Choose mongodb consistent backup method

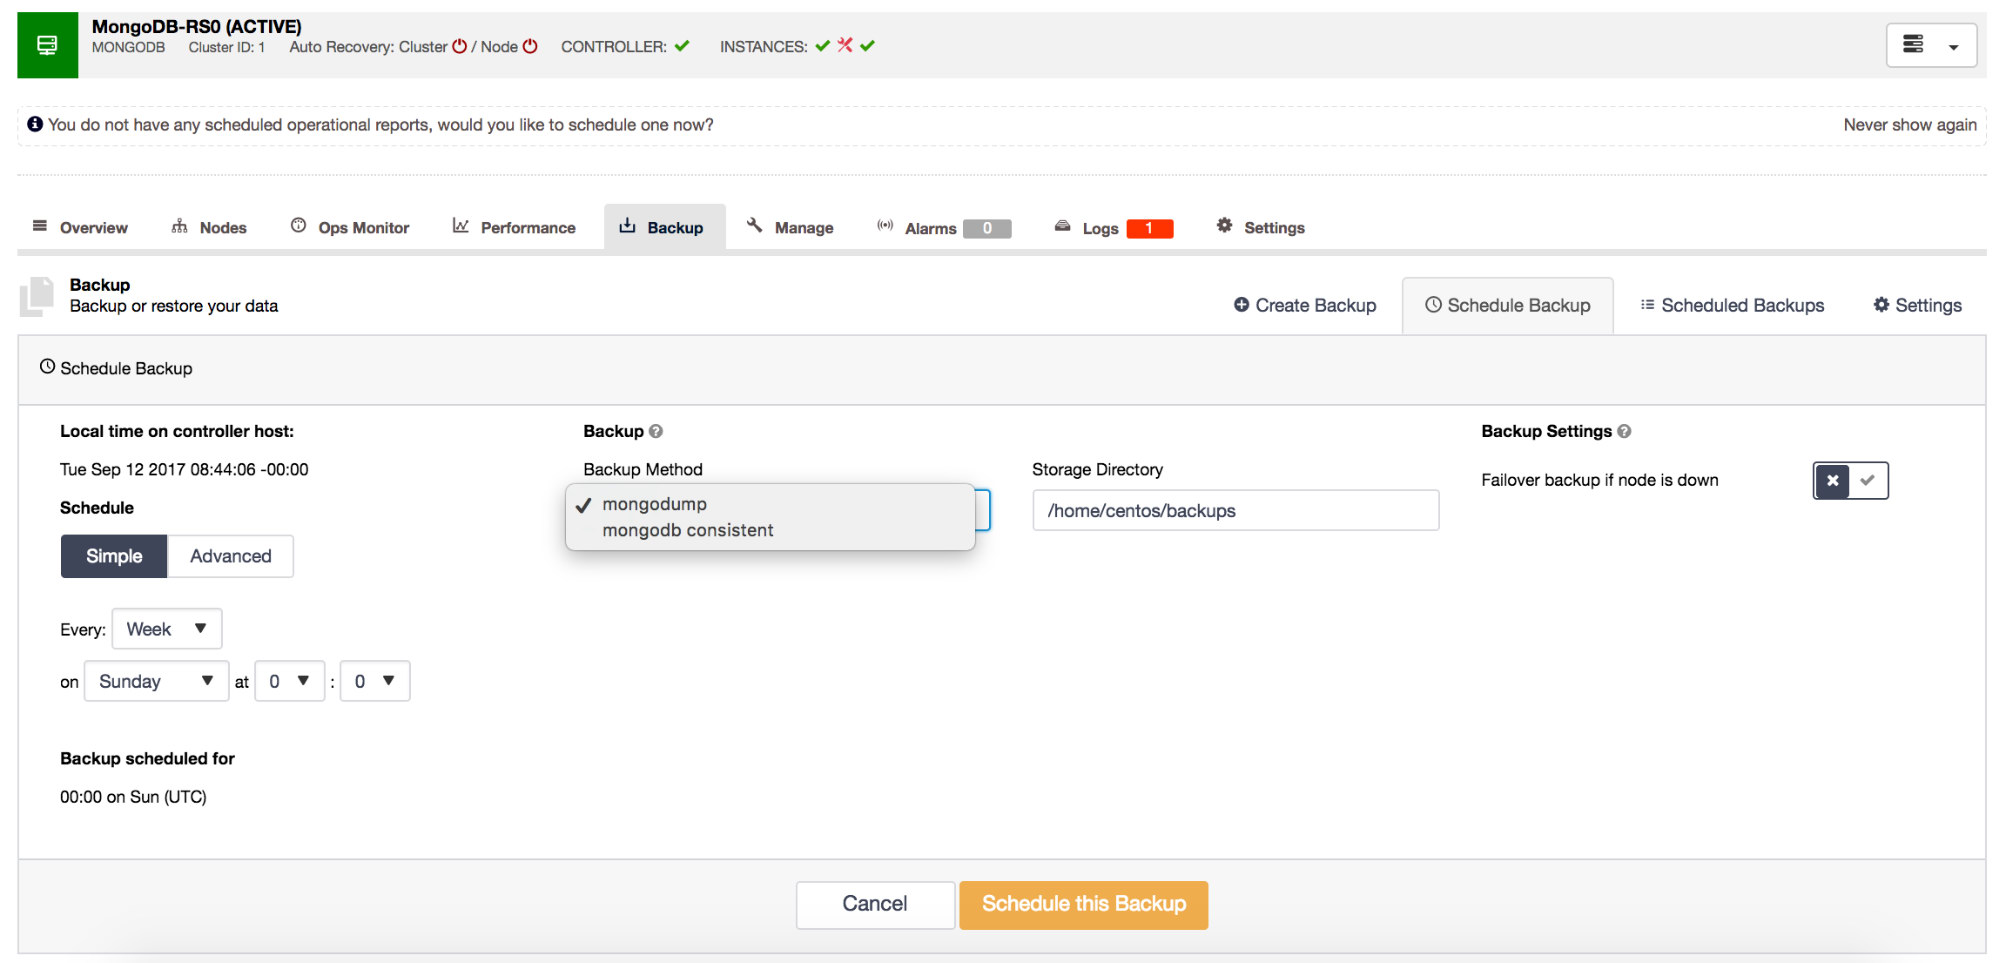[770, 530]
